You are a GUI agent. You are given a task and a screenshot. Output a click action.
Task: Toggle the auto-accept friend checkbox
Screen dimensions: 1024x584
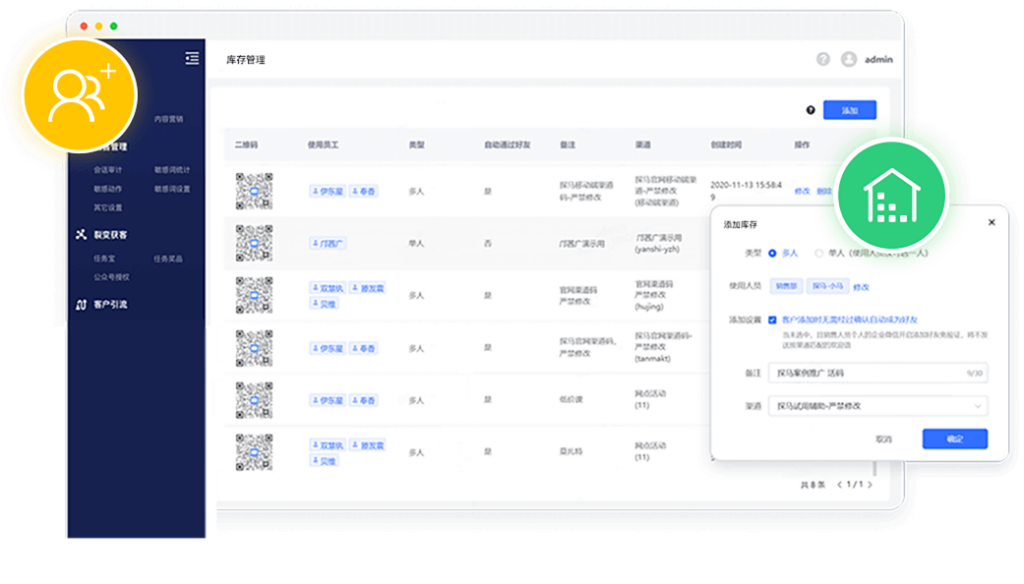[x=772, y=319]
